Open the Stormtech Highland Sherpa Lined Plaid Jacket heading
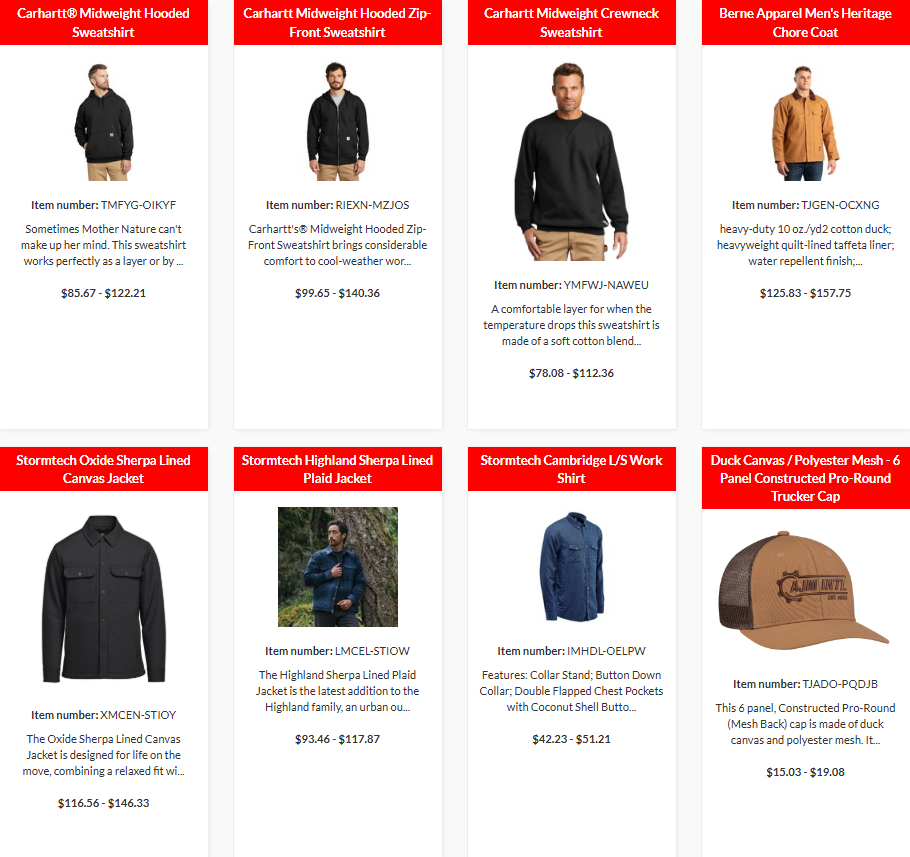 337,469
